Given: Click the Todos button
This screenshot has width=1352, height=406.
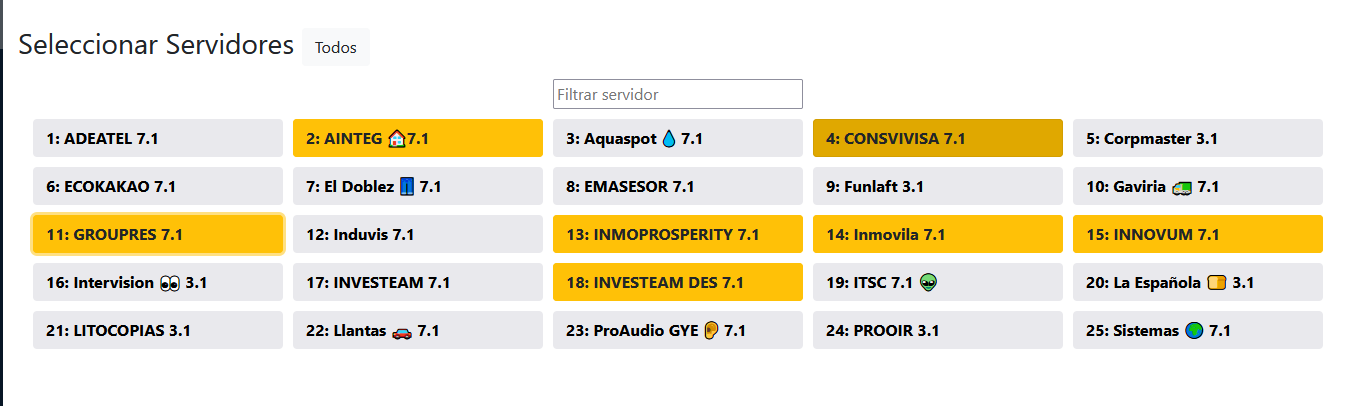Looking at the screenshot, I should point(335,48).
